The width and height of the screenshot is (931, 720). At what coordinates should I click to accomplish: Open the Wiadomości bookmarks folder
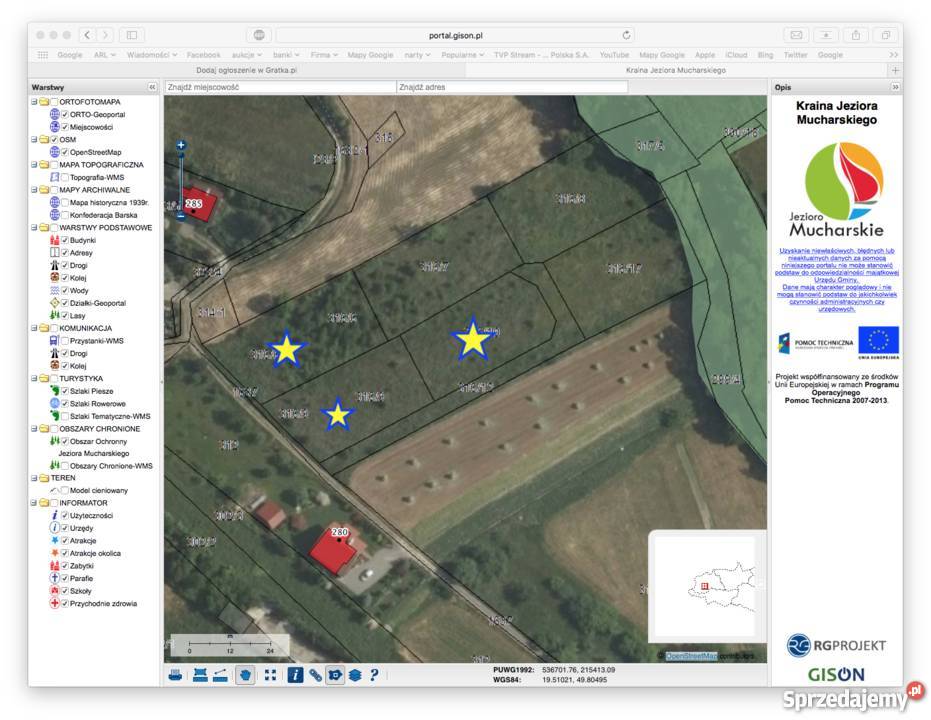[x=151, y=55]
